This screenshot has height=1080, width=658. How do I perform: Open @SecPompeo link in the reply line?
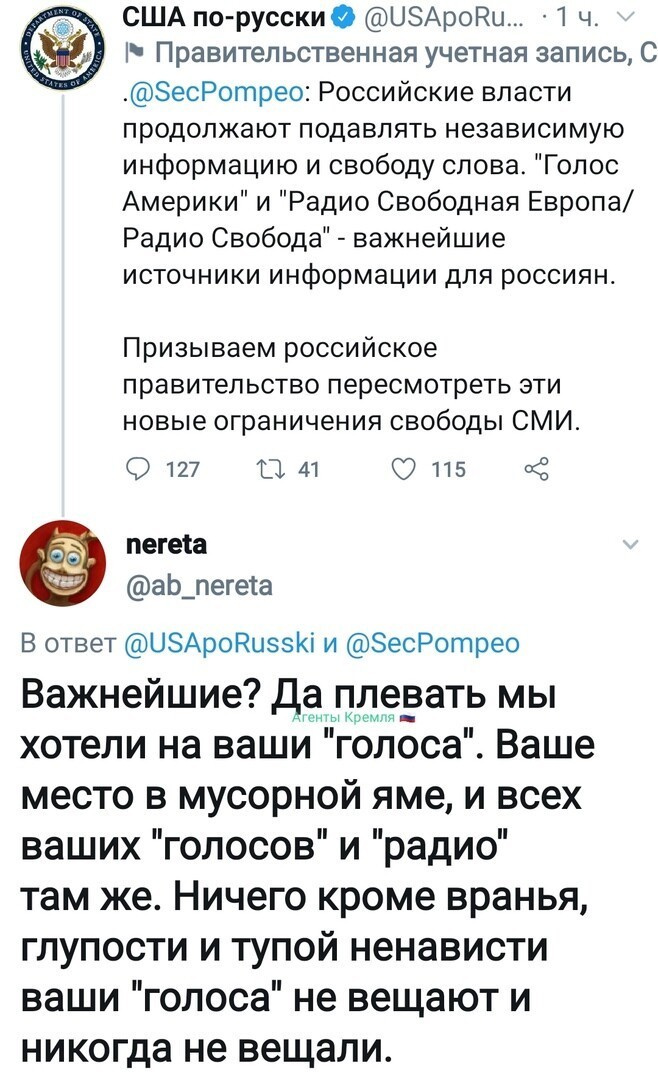point(431,643)
